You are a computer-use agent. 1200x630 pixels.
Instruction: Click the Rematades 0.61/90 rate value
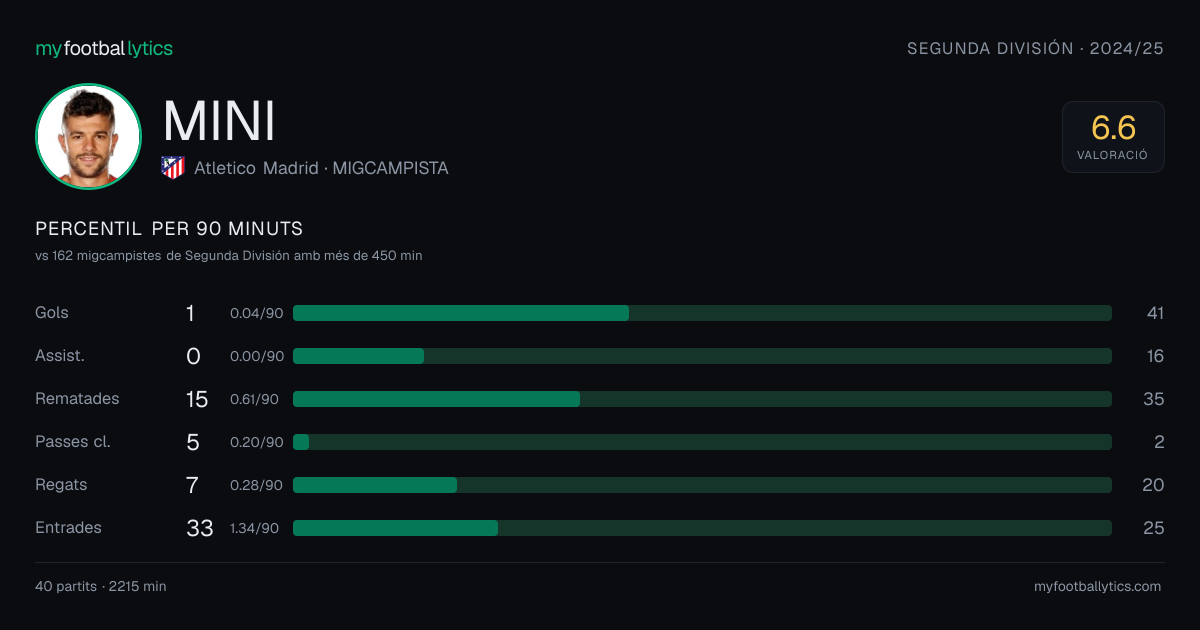[x=254, y=399]
